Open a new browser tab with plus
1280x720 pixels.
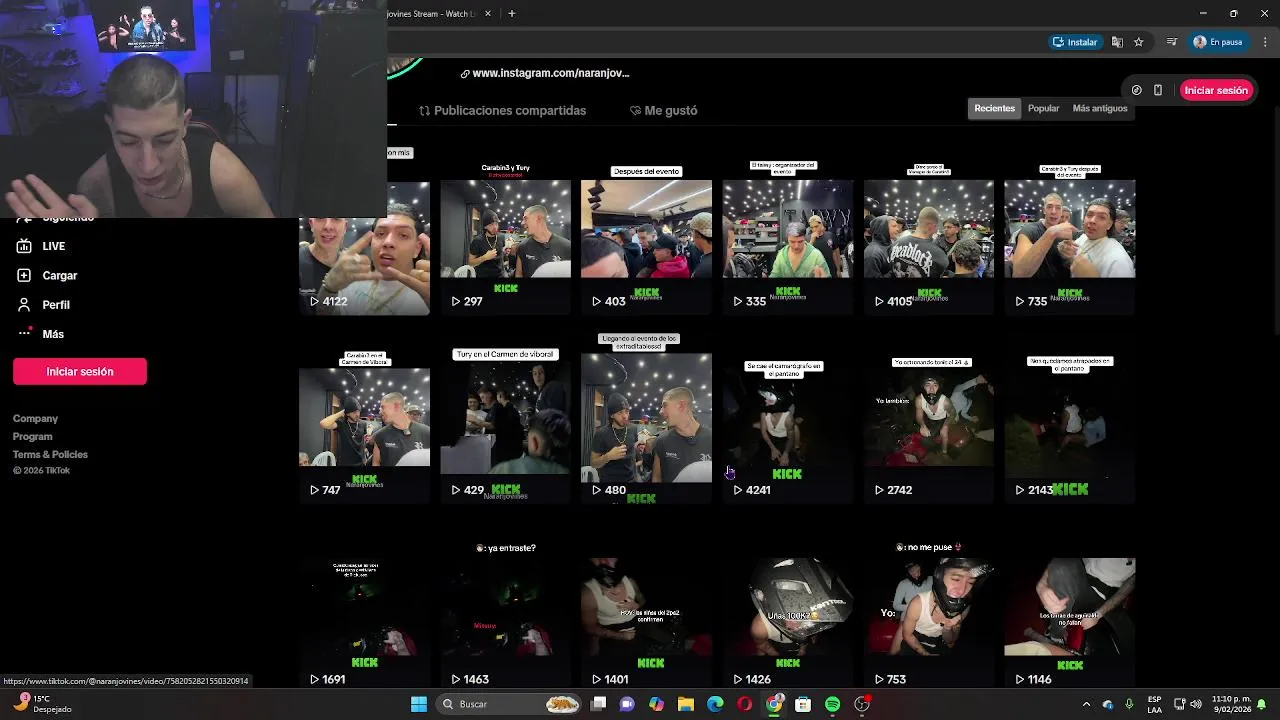[x=511, y=14]
